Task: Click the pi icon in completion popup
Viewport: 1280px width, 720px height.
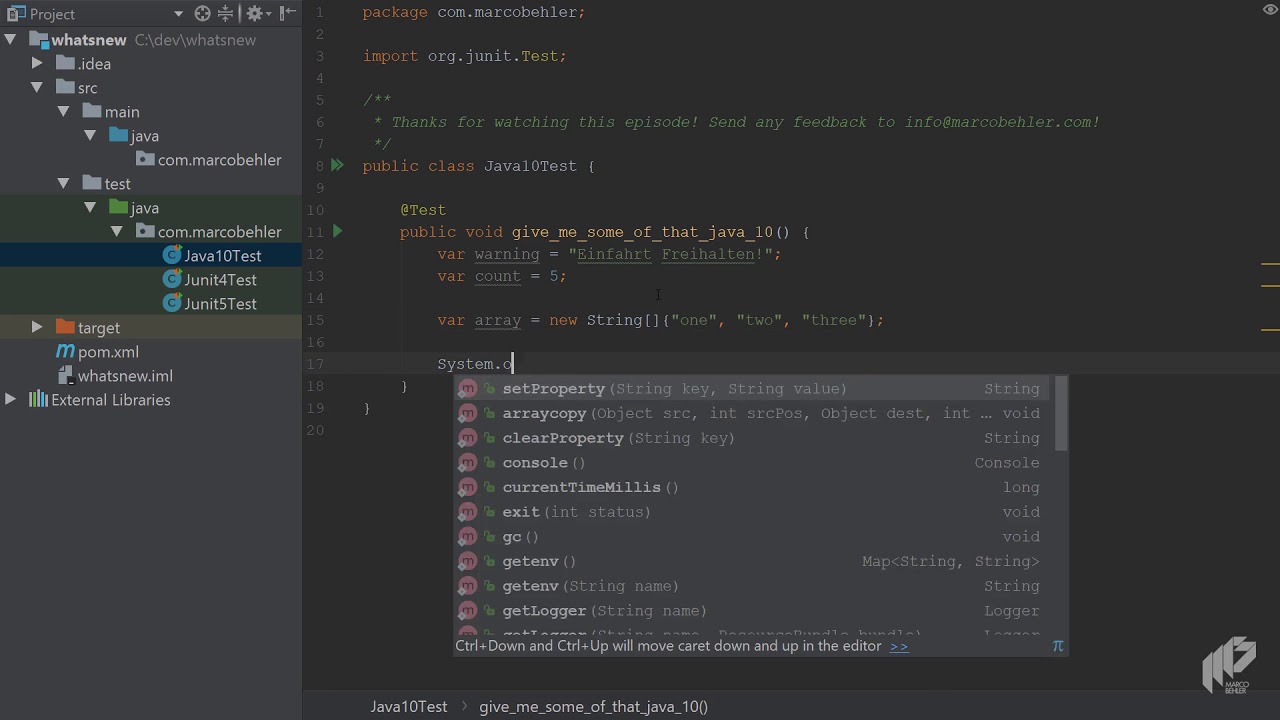Action: [1058, 646]
